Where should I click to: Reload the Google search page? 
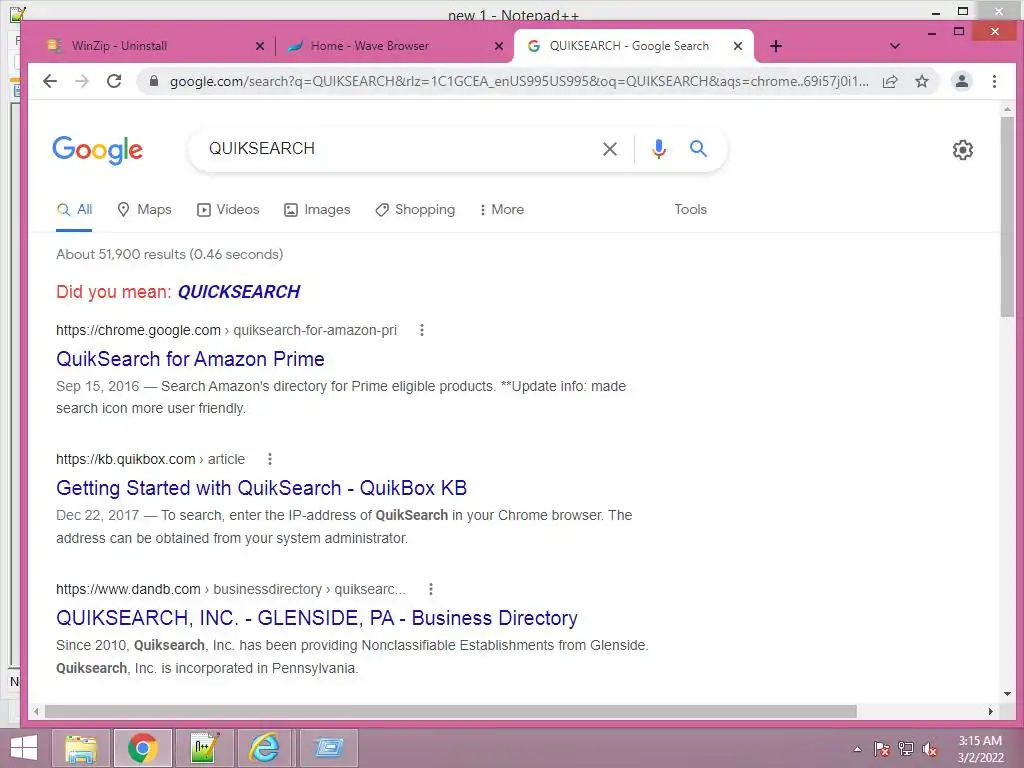[x=114, y=81]
